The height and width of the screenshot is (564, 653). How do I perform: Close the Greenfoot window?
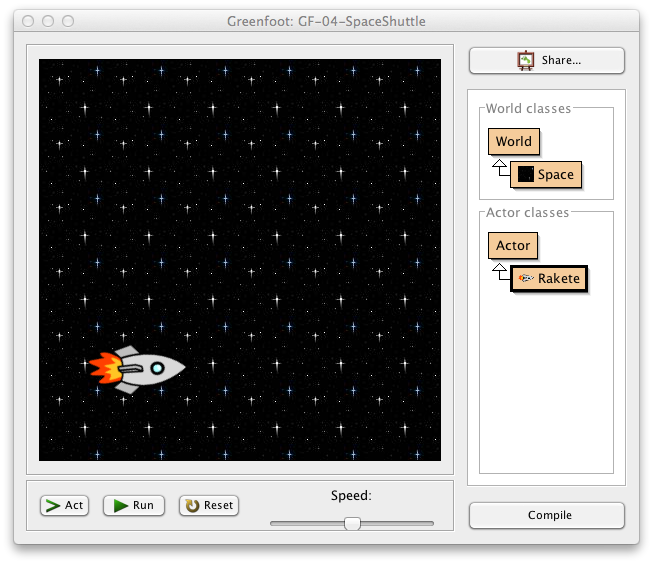(x=28, y=21)
